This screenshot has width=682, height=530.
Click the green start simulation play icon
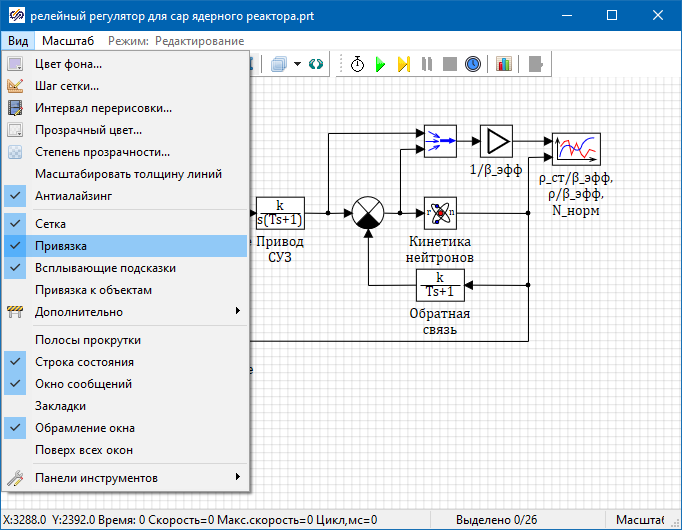click(x=380, y=64)
